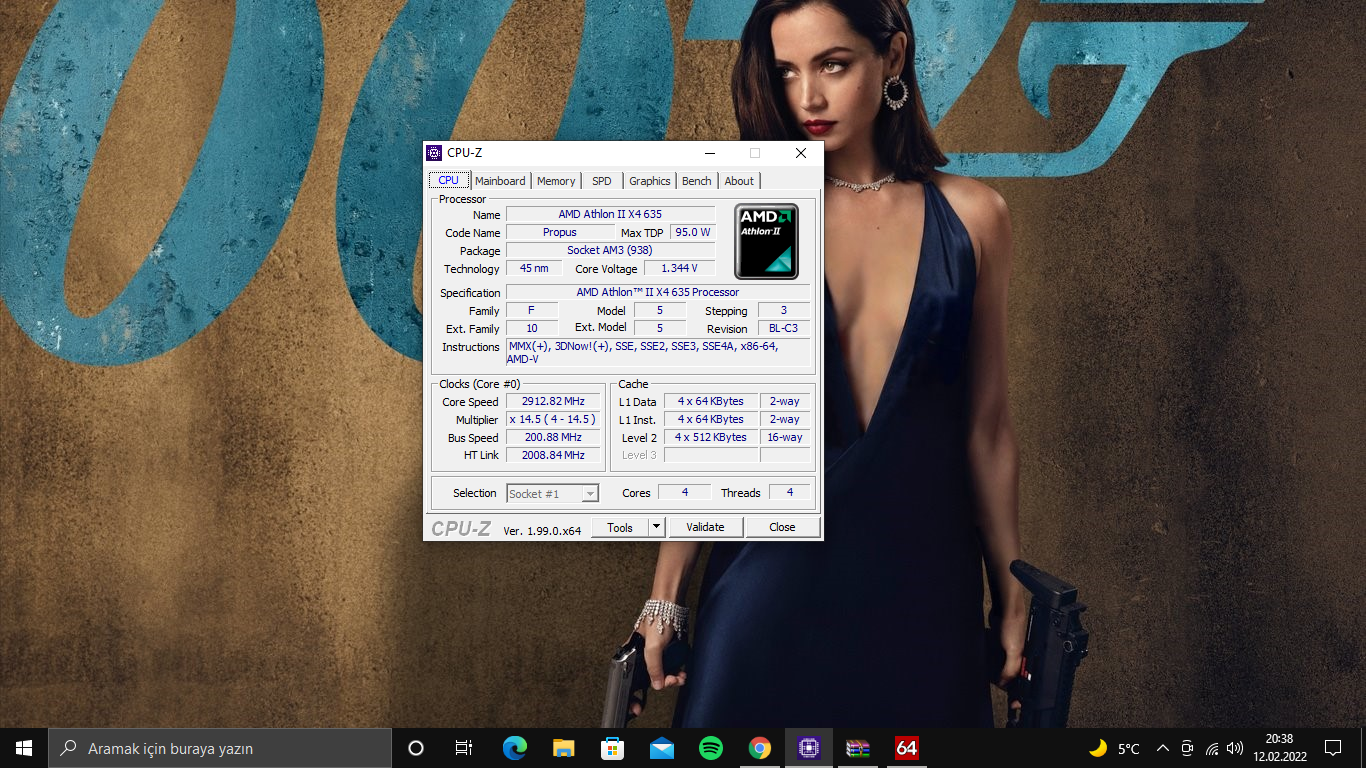Open Microsoft Store from the taskbar
This screenshot has width=1366, height=768.
[612, 748]
